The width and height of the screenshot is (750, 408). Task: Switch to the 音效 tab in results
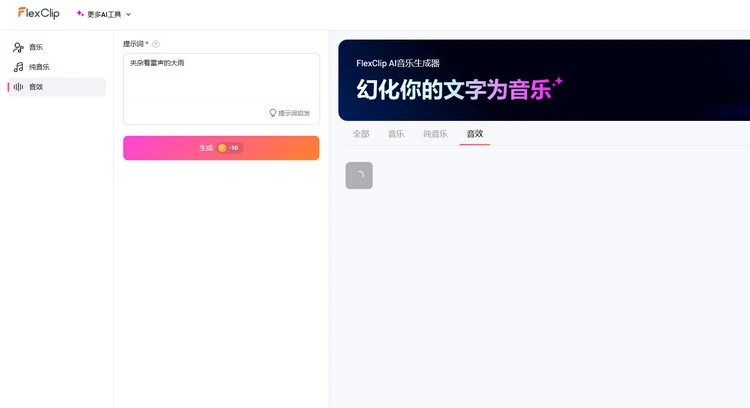(475, 134)
